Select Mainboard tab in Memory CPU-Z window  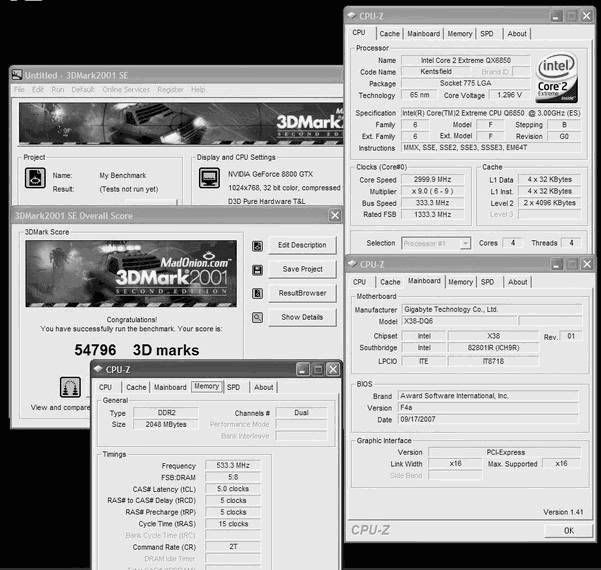[170, 388]
